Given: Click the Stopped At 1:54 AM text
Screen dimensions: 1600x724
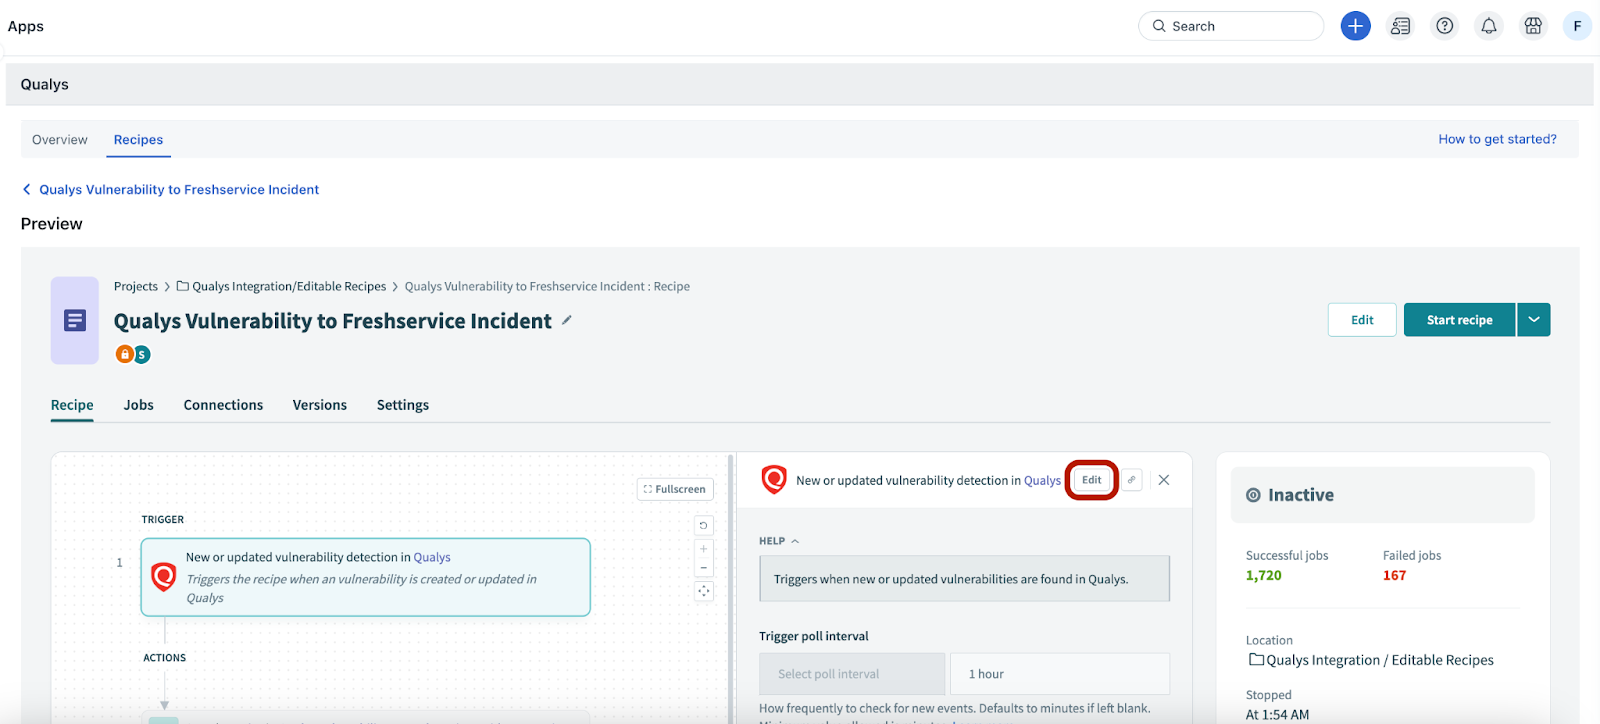Looking at the screenshot, I should coord(1277,705).
